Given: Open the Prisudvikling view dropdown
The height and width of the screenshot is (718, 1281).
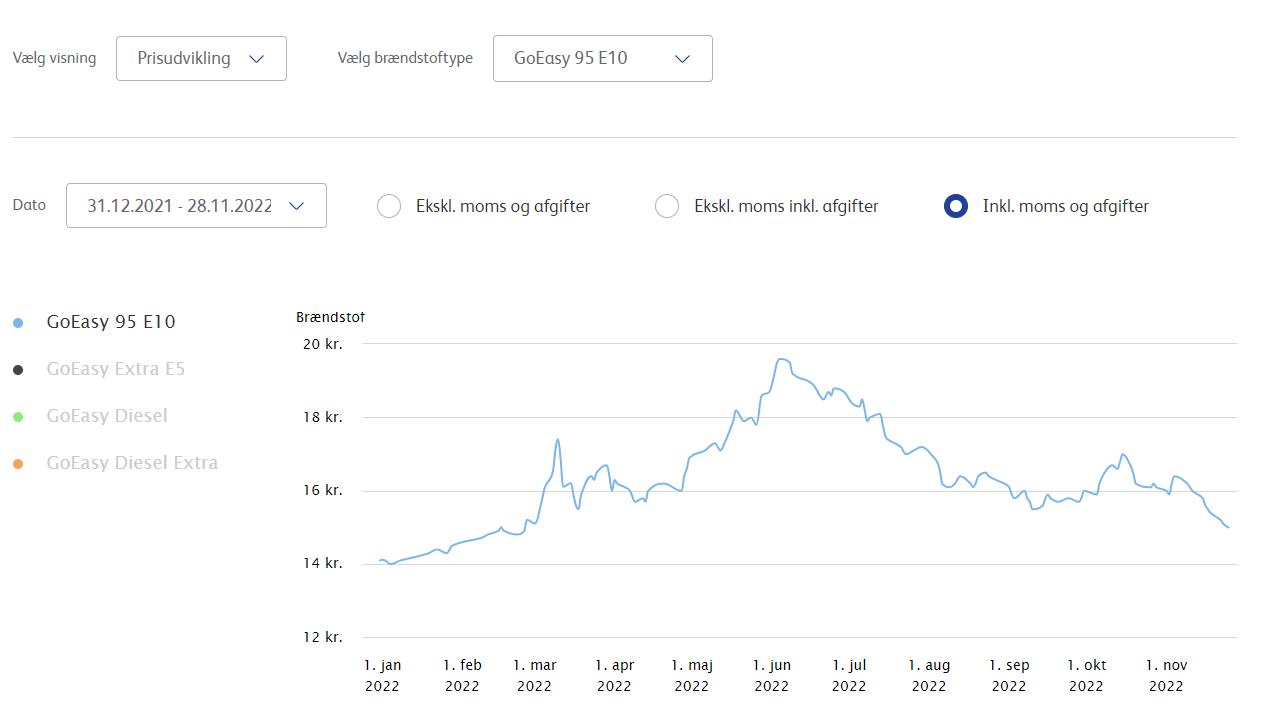Looking at the screenshot, I should [x=201, y=58].
